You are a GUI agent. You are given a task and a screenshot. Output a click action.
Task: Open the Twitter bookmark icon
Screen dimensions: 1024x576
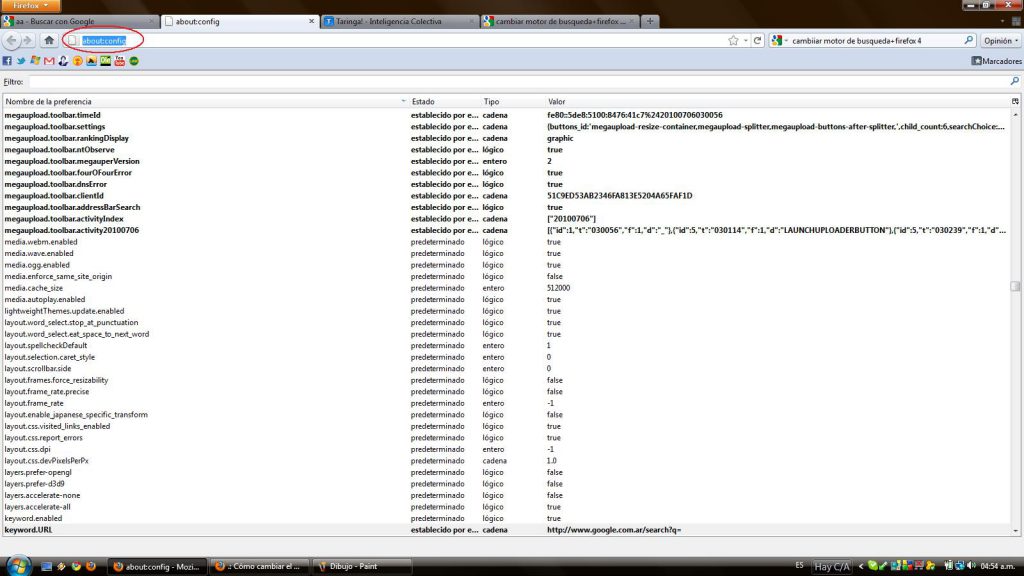pyautogui.click(x=21, y=61)
